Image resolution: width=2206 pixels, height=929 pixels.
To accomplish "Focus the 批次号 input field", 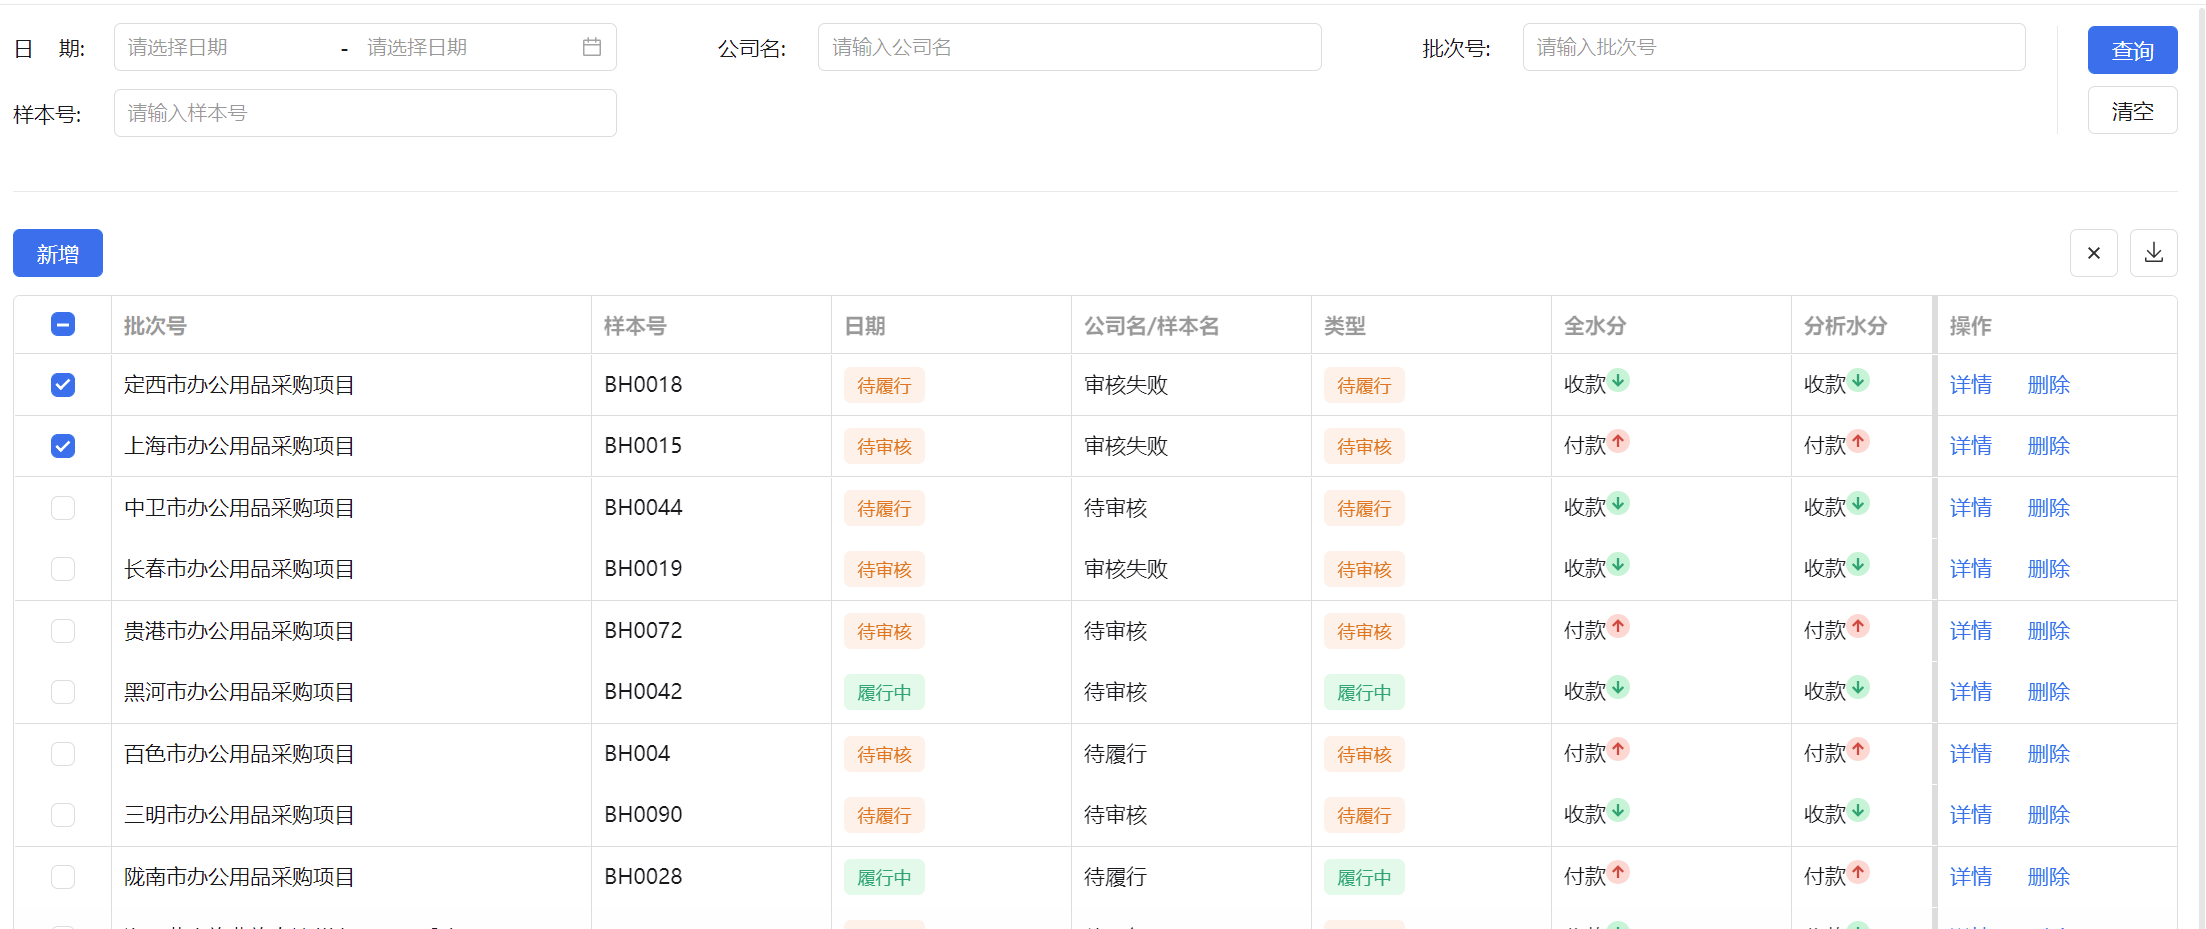I will coord(1774,47).
